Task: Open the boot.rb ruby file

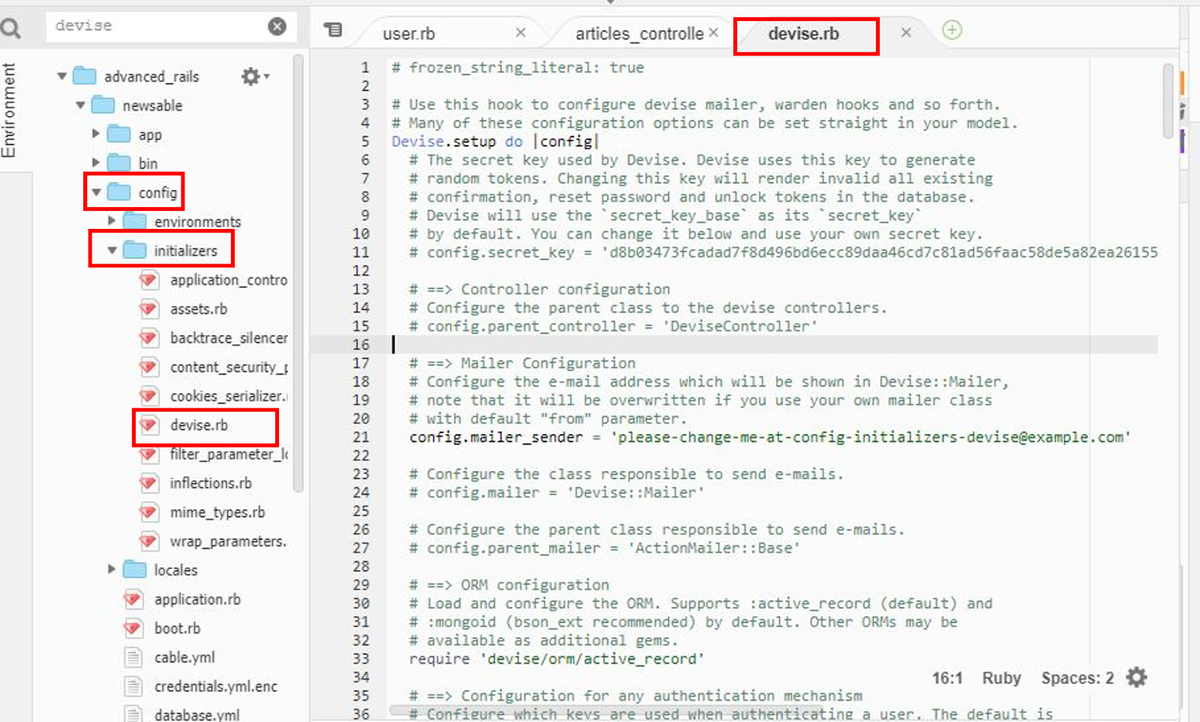Action: pyautogui.click(x=177, y=628)
